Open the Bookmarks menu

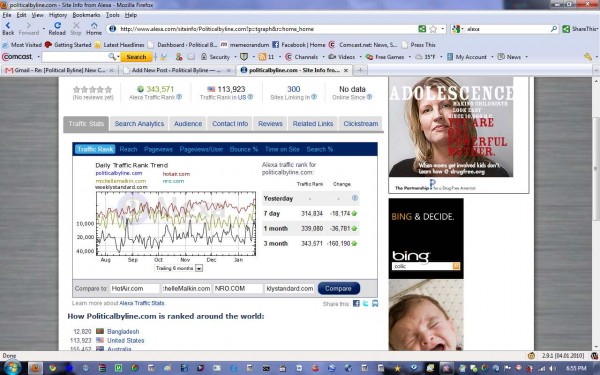point(86,15)
